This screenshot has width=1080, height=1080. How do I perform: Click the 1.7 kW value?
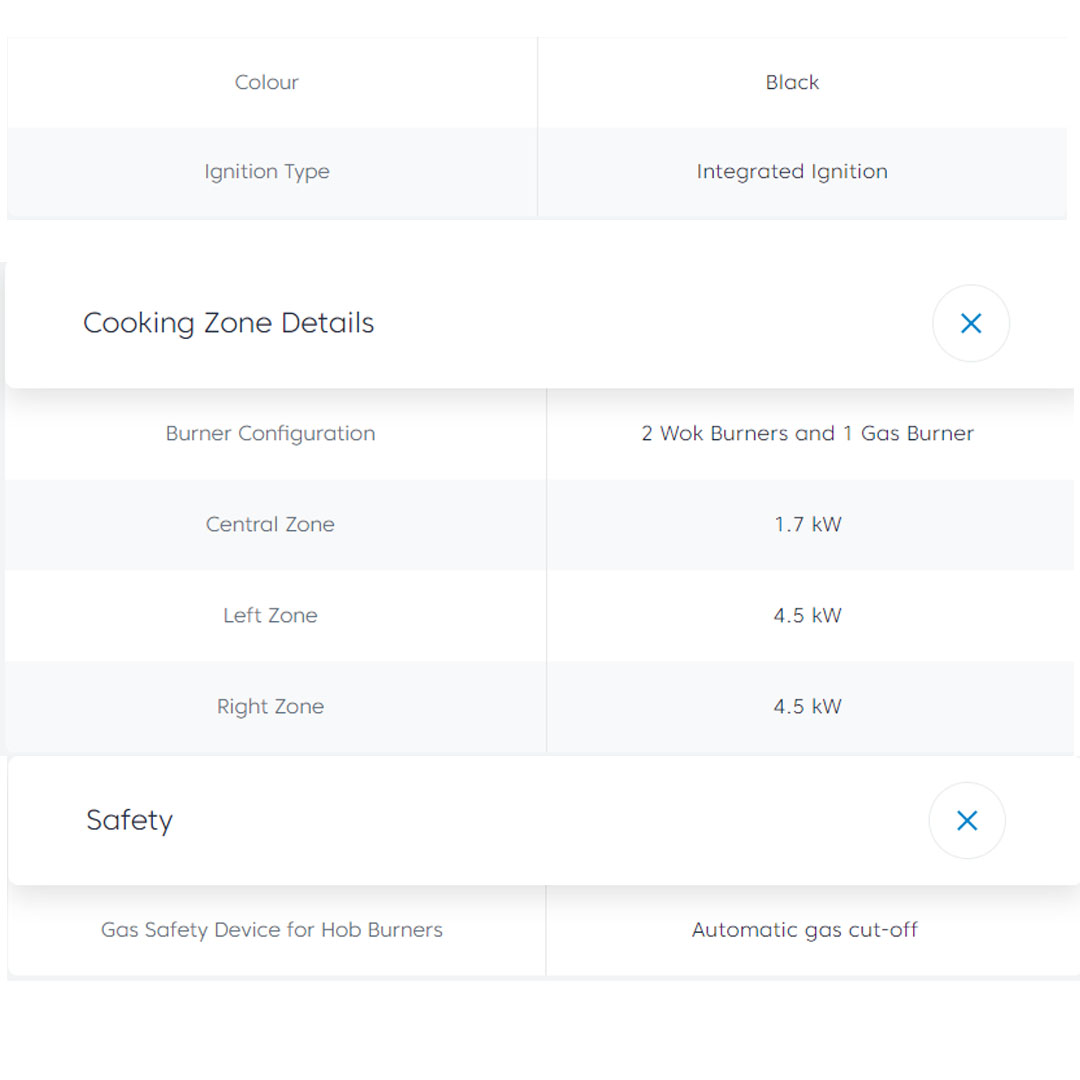(807, 524)
